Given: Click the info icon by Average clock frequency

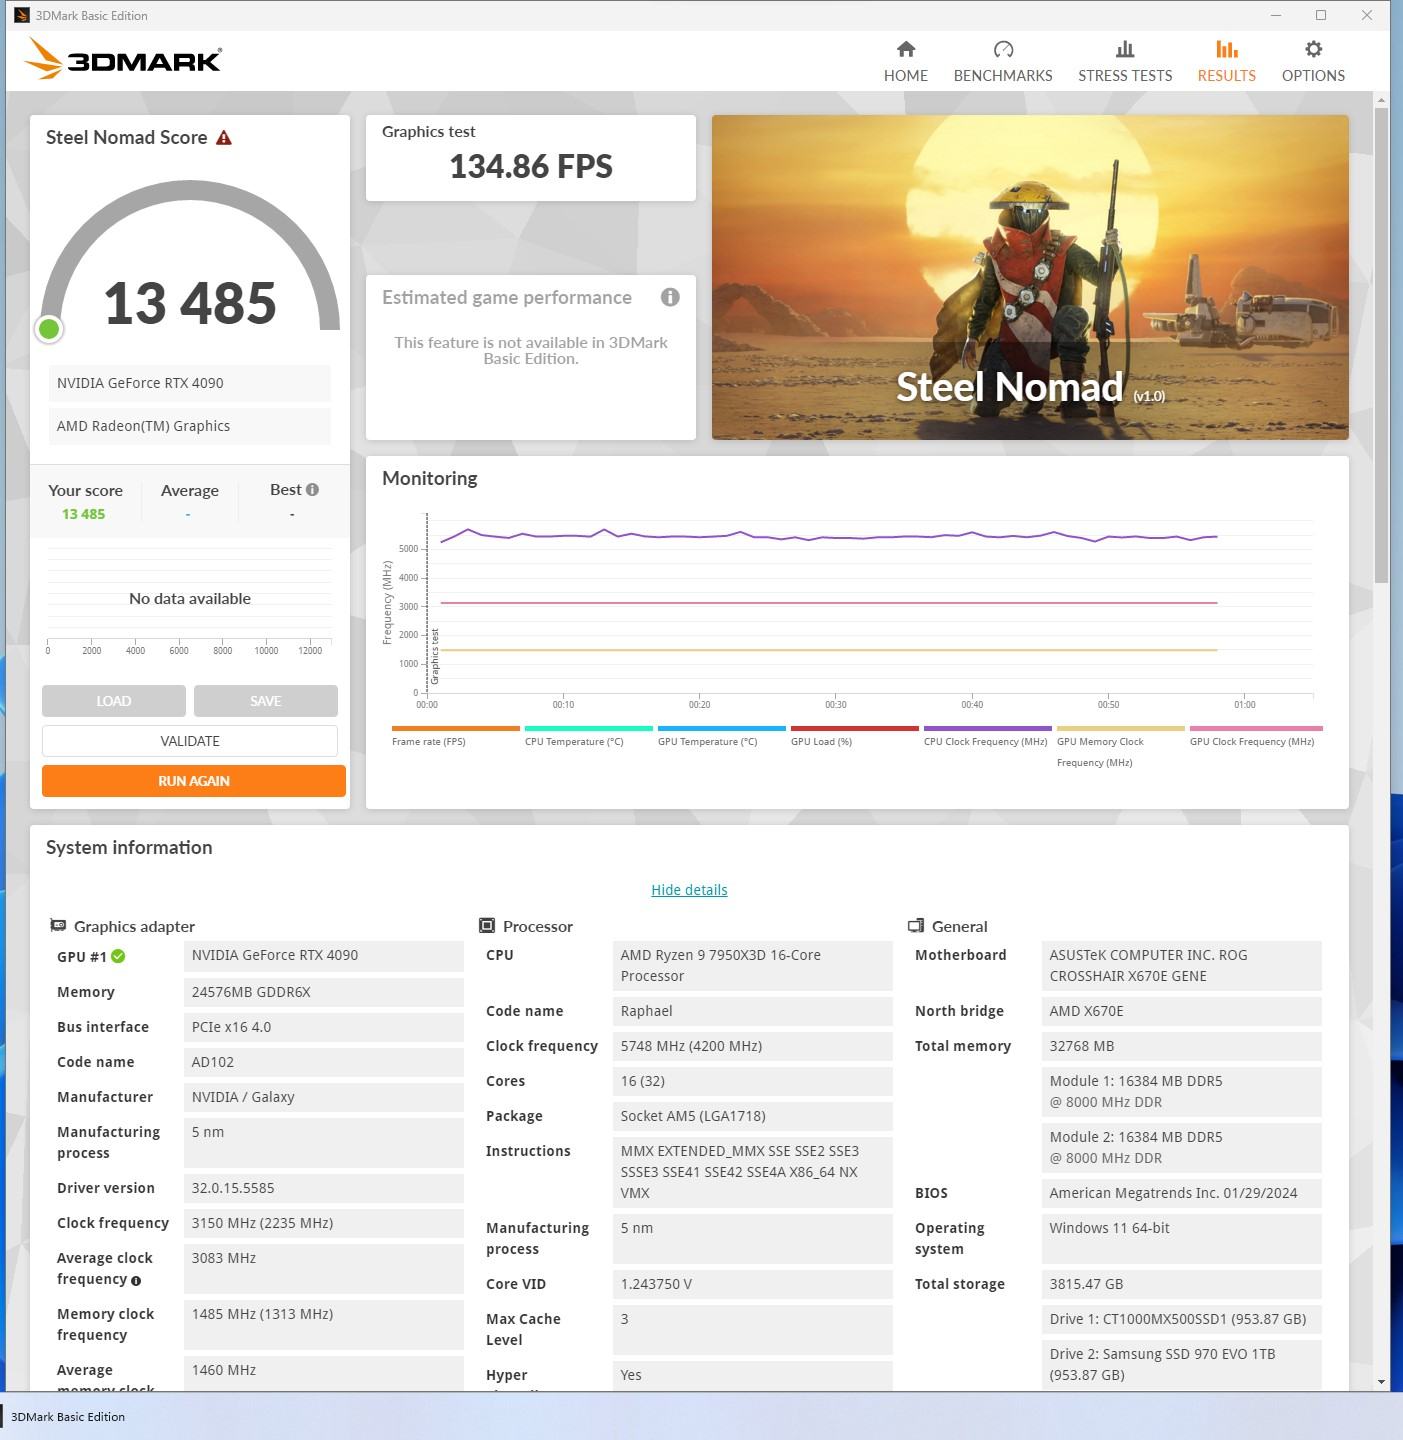Looking at the screenshot, I should tap(136, 1280).
